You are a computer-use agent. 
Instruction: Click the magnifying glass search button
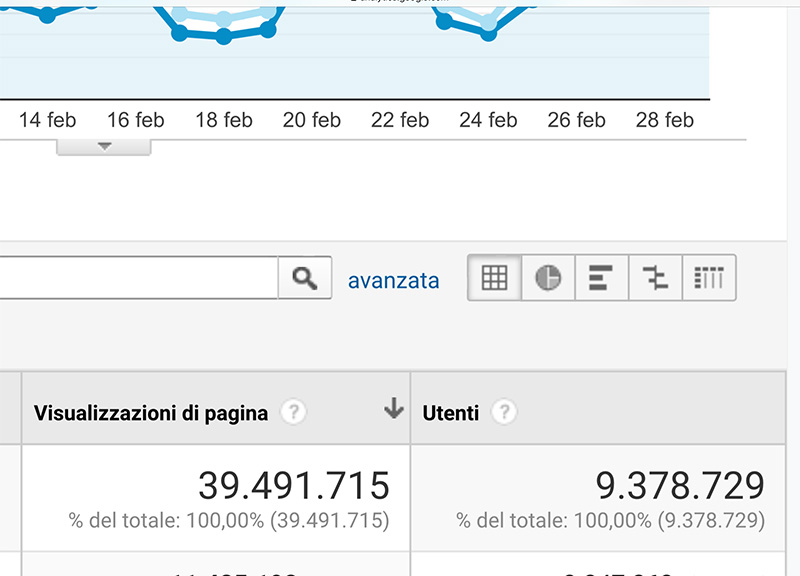tap(305, 278)
